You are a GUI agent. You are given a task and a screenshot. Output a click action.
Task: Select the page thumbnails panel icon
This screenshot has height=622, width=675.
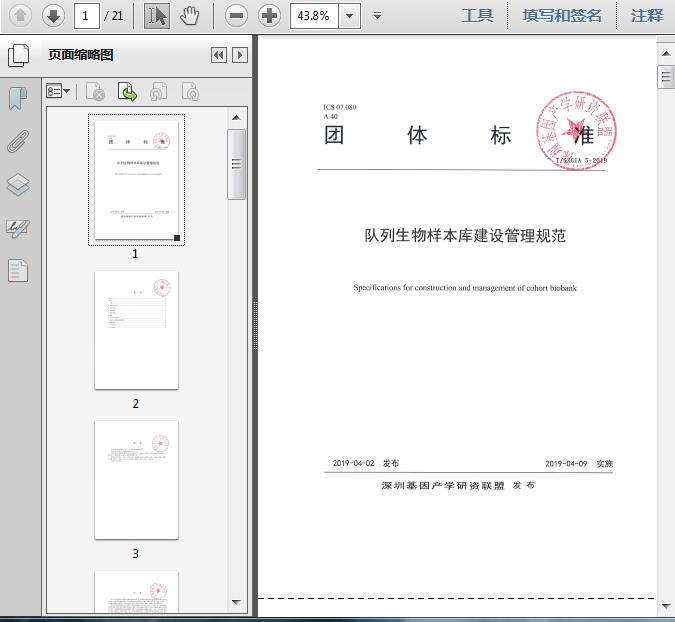point(19,56)
